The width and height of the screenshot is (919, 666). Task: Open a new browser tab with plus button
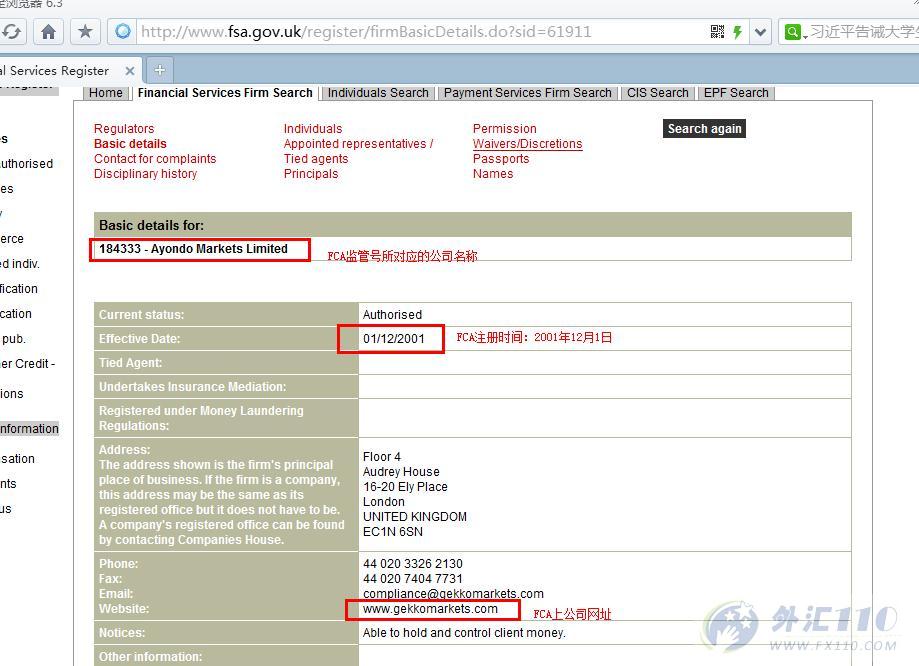pos(159,70)
